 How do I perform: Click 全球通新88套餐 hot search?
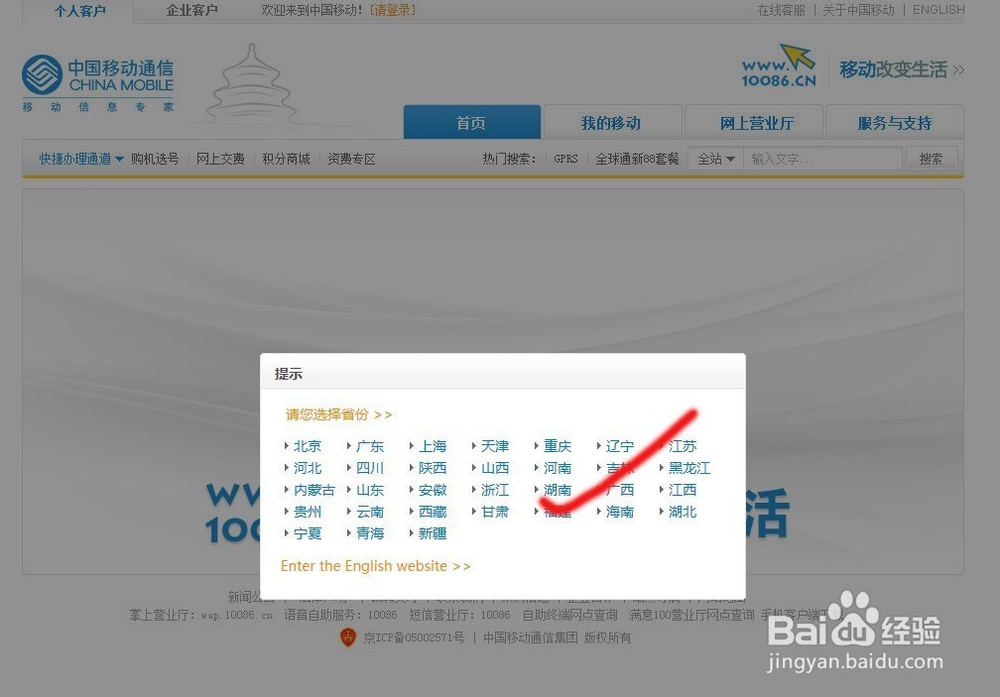tap(637, 159)
